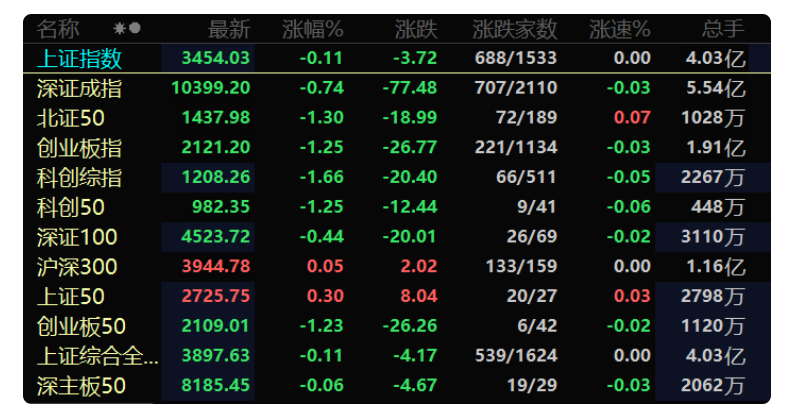Select the 上证指数 row
The image size is (790, 416).
[x=397, y=58]
